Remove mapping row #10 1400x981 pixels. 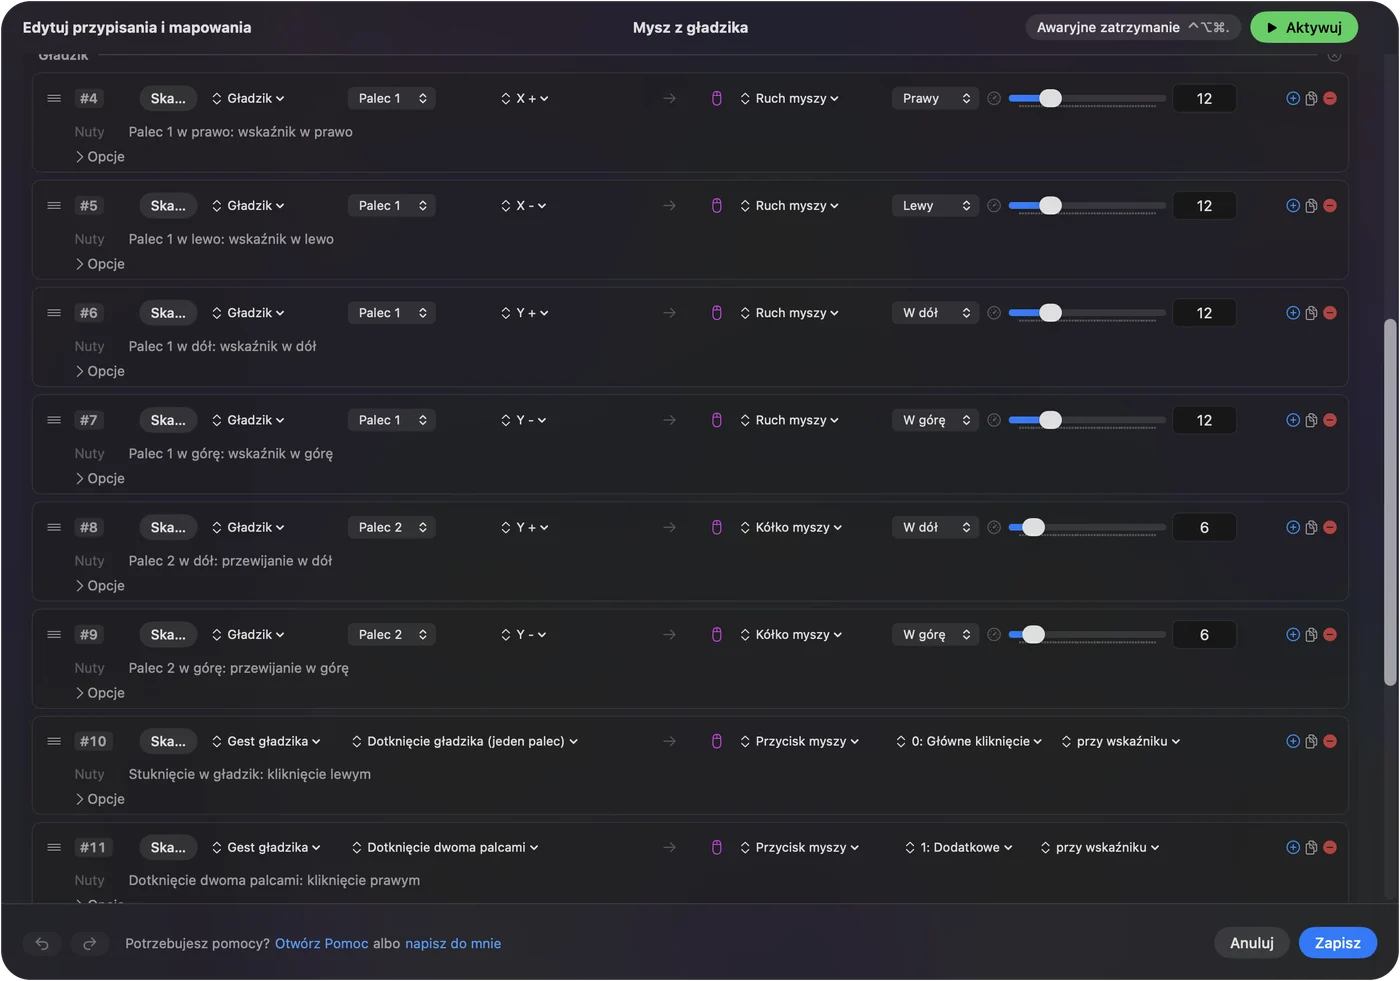pos(1330,741)
